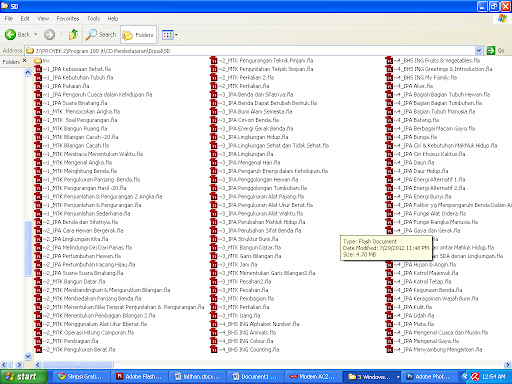Switch to Adobe Flash taskbar button

[138, 377]
